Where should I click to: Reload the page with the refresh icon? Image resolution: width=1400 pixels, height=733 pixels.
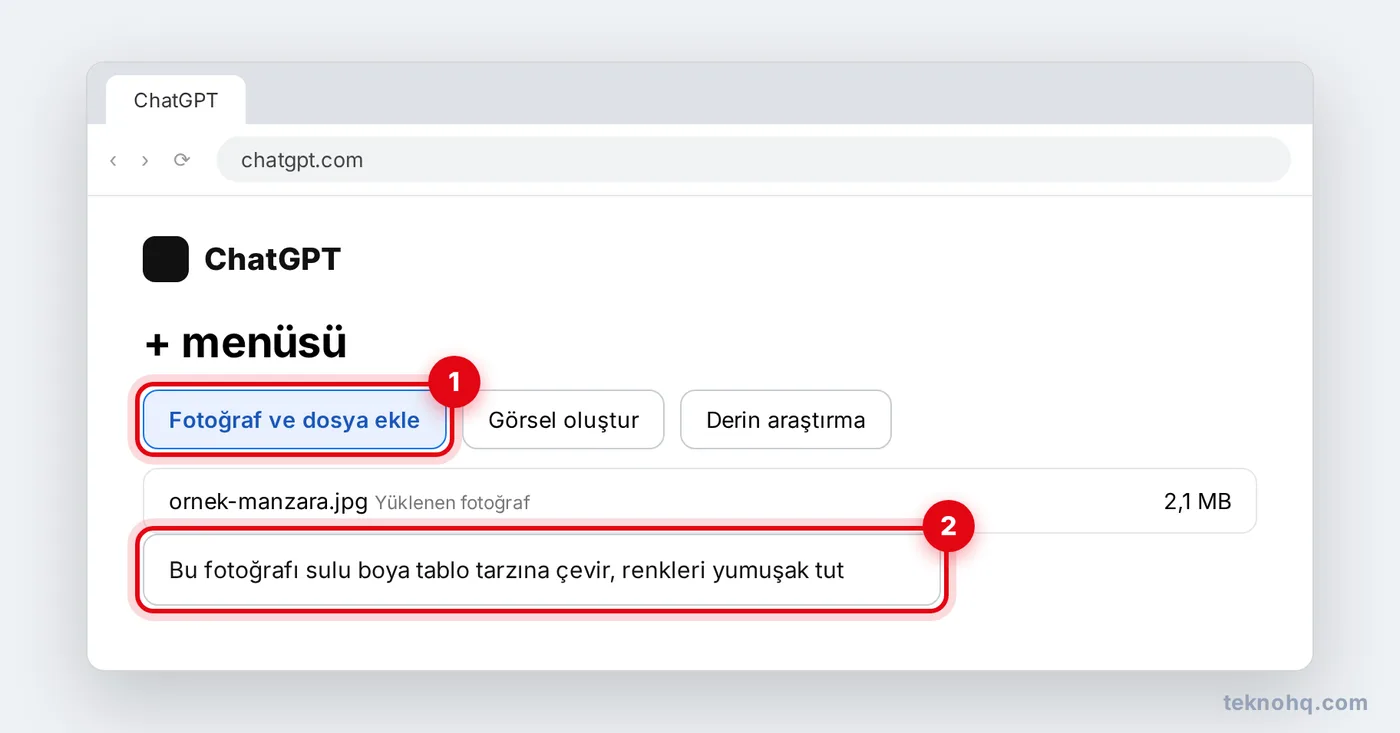(181, 160)
